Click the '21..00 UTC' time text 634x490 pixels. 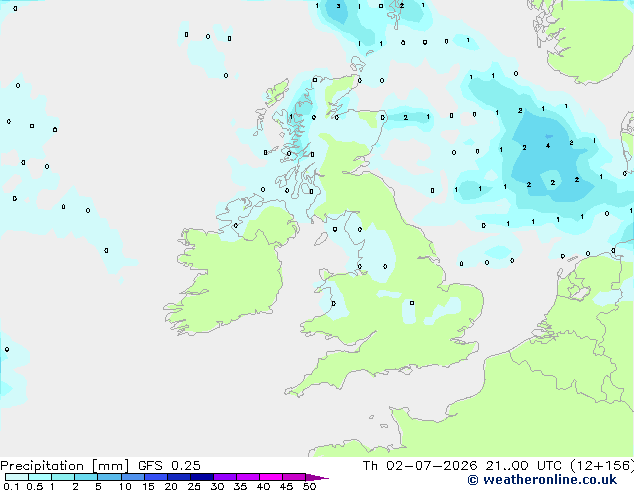(524, 466)
